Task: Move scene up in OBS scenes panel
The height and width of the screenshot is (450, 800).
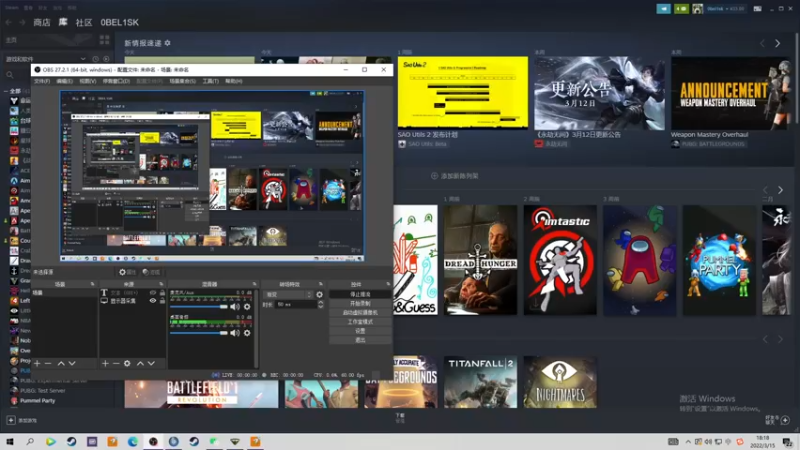Action: point(61,363)
